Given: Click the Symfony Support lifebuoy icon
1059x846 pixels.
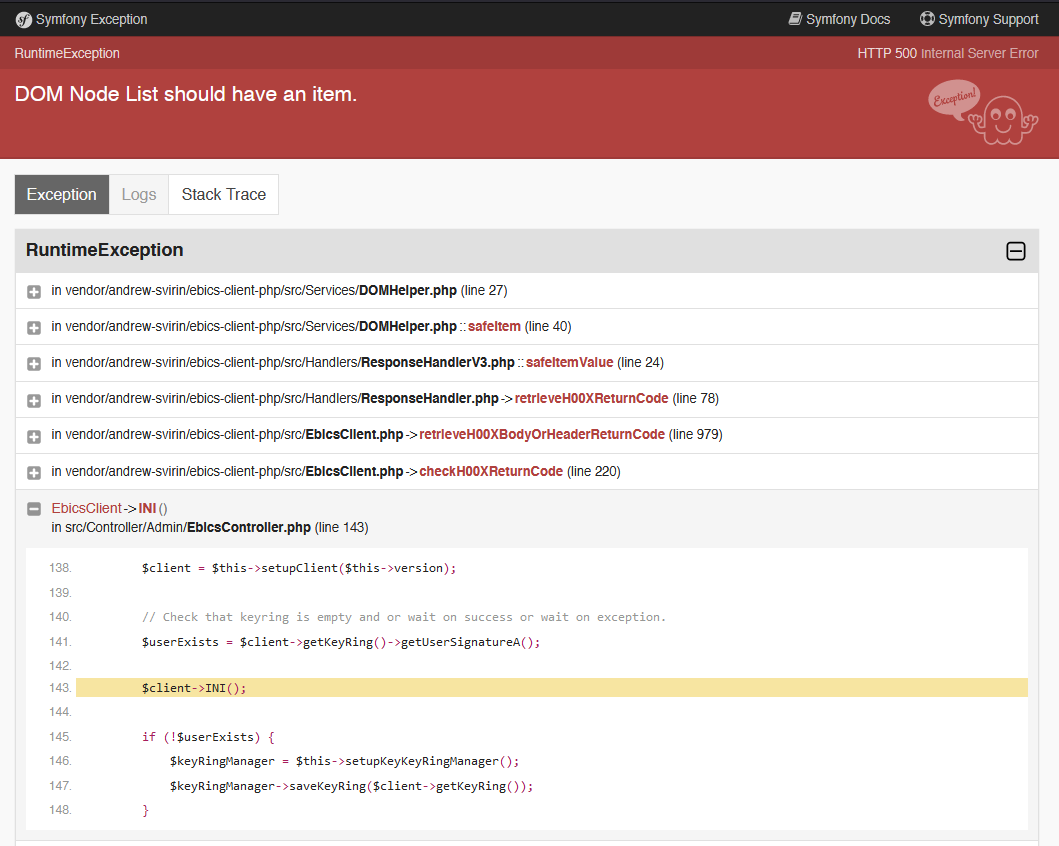Looking at the screenshot, I should (927, 19).
